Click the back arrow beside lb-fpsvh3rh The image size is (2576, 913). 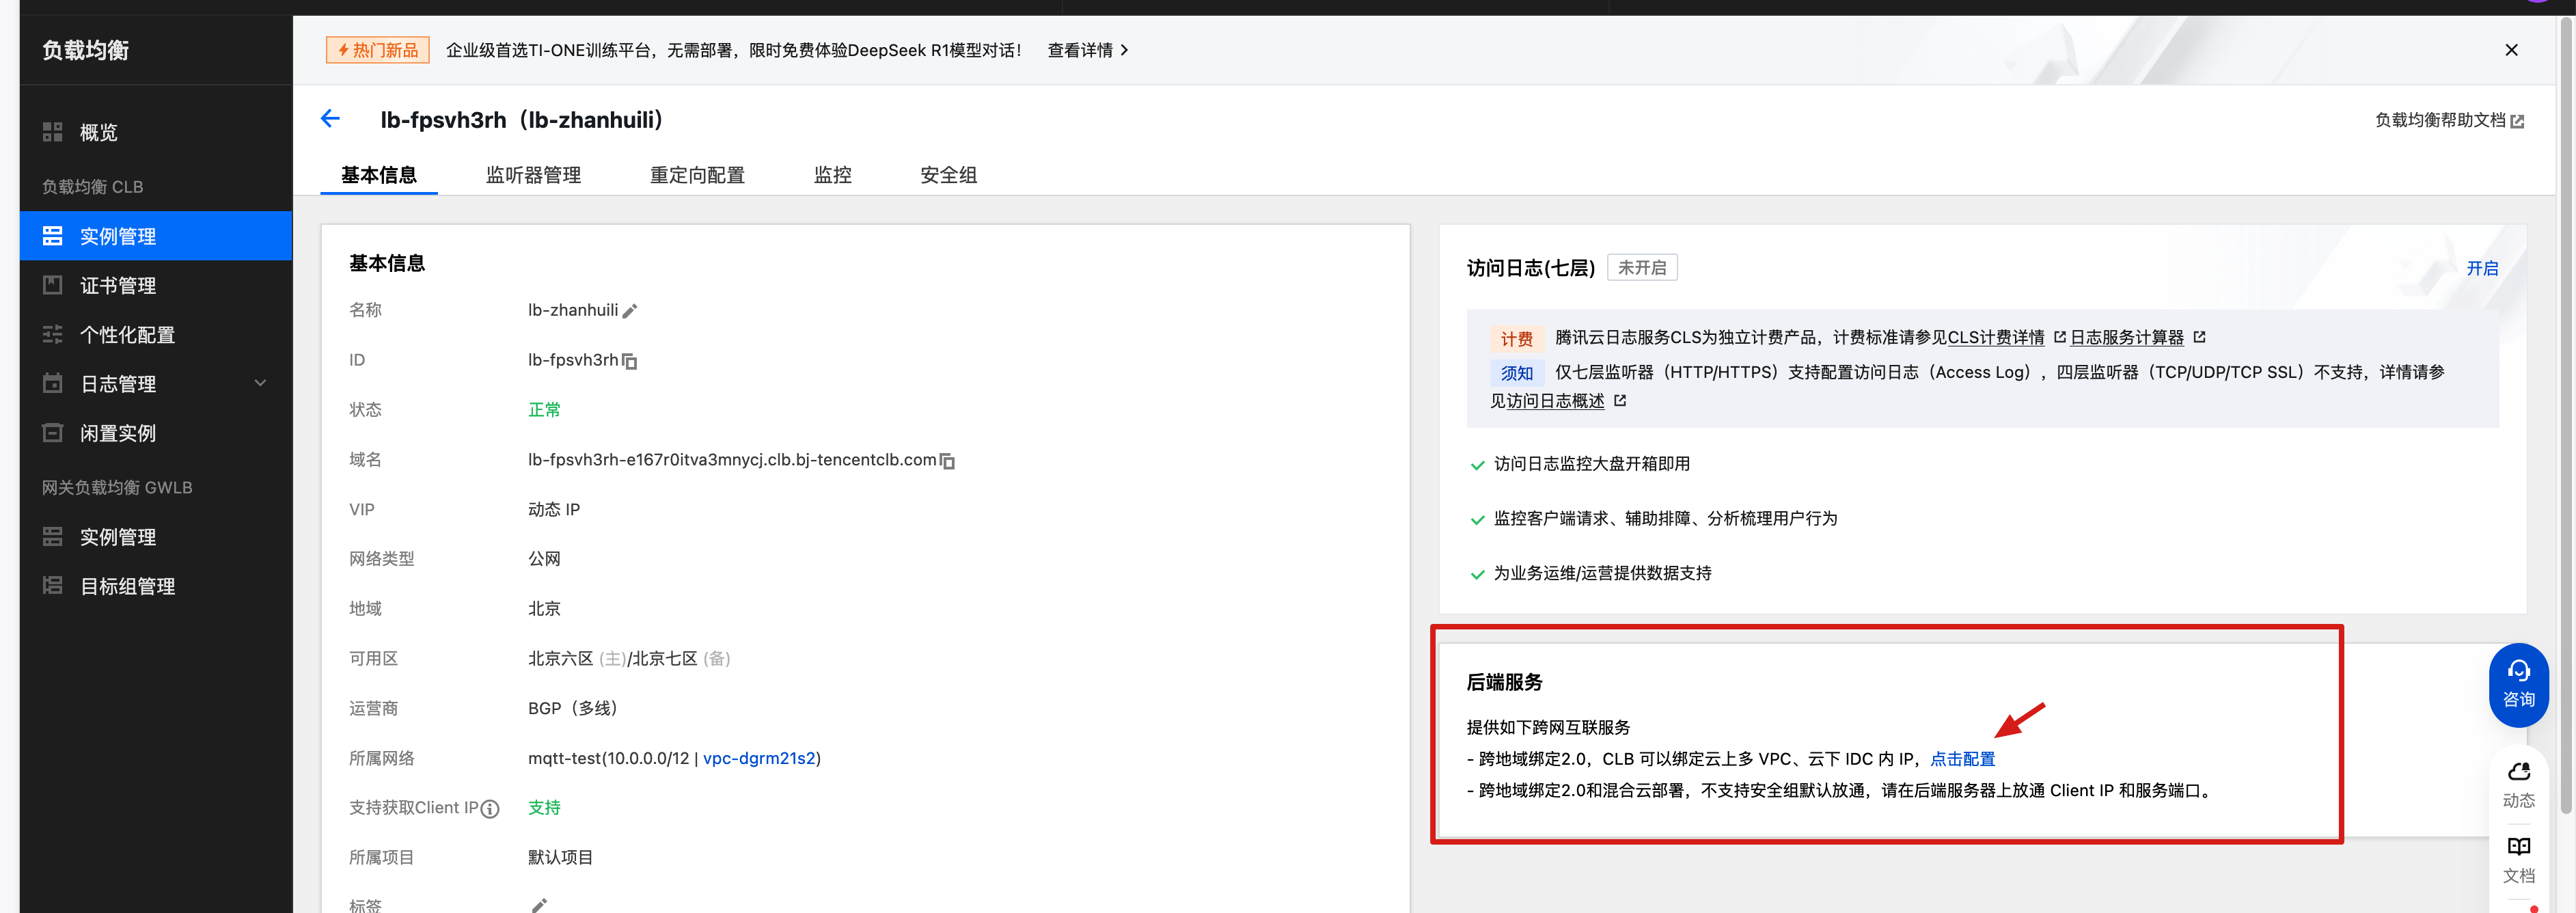[330, 119]
